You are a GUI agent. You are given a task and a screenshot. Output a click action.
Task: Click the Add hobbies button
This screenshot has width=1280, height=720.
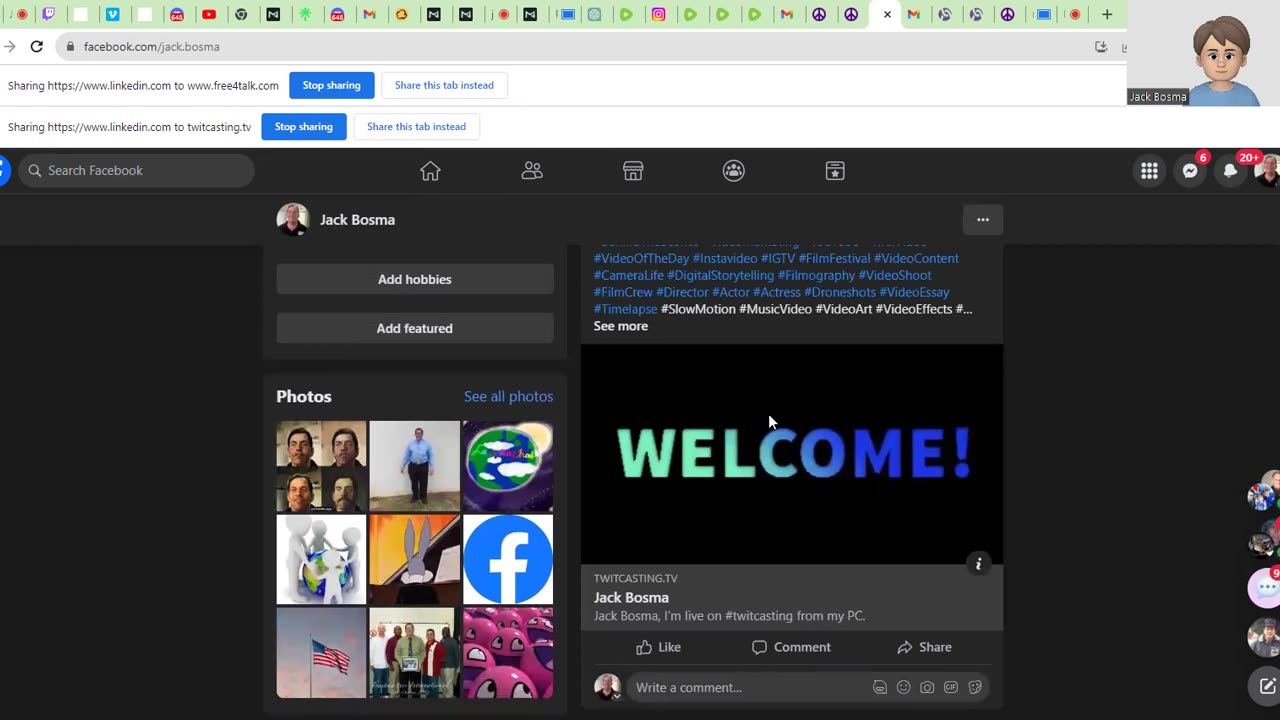pos(415,279)
